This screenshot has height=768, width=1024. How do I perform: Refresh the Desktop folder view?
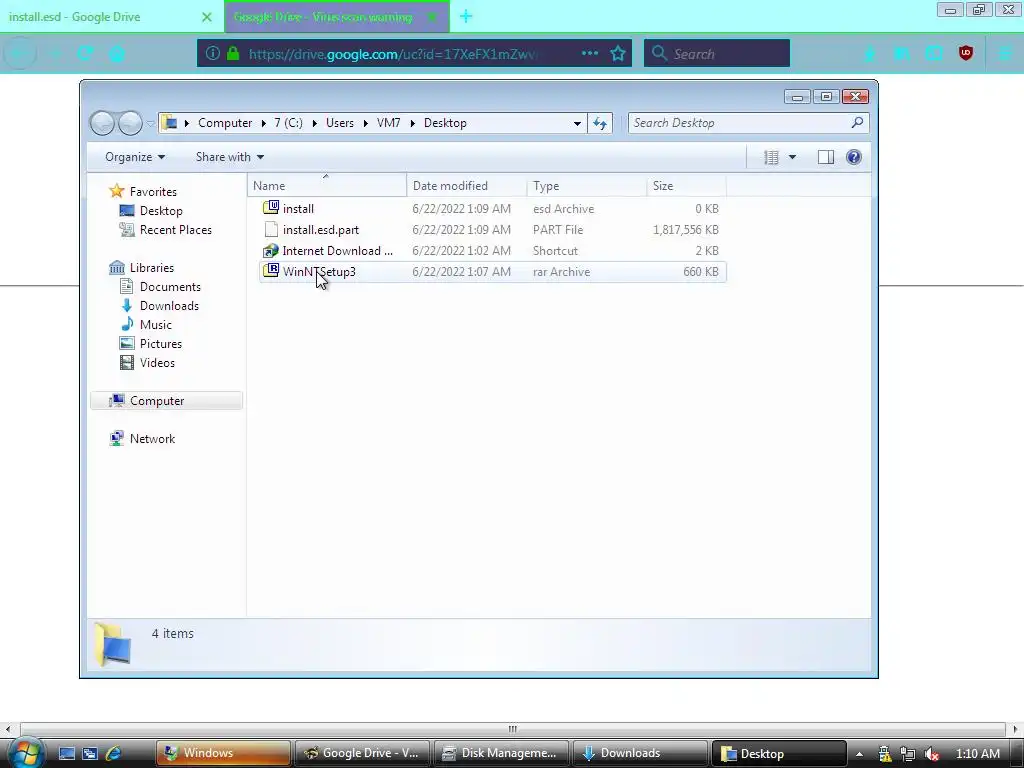coord(600,123)
